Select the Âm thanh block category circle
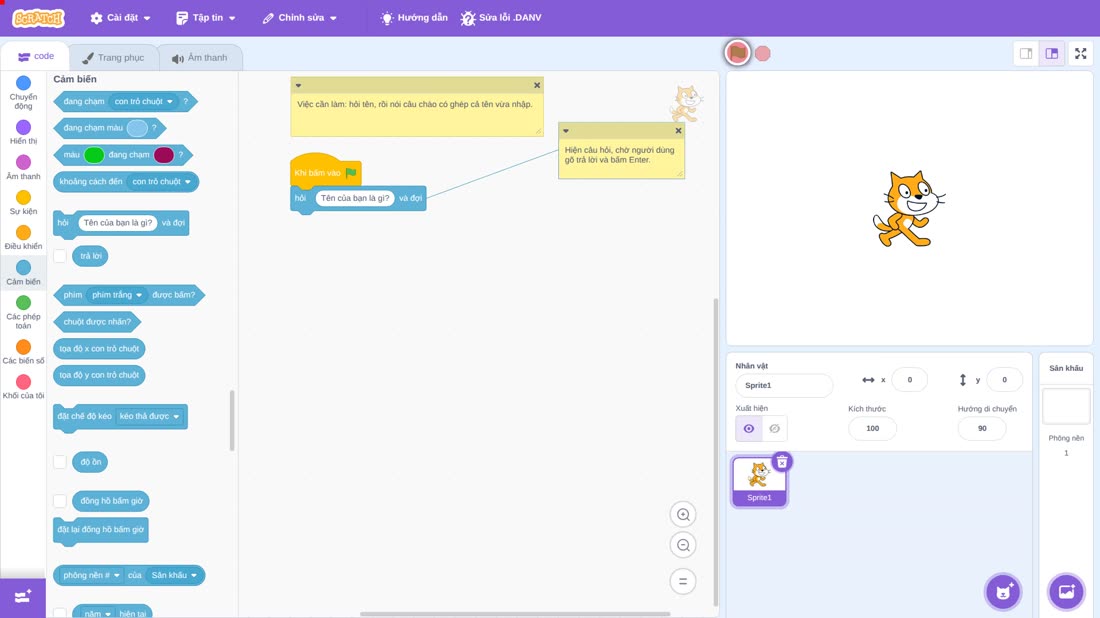The width and height of the screenshot is (1100, 618). 23,162
